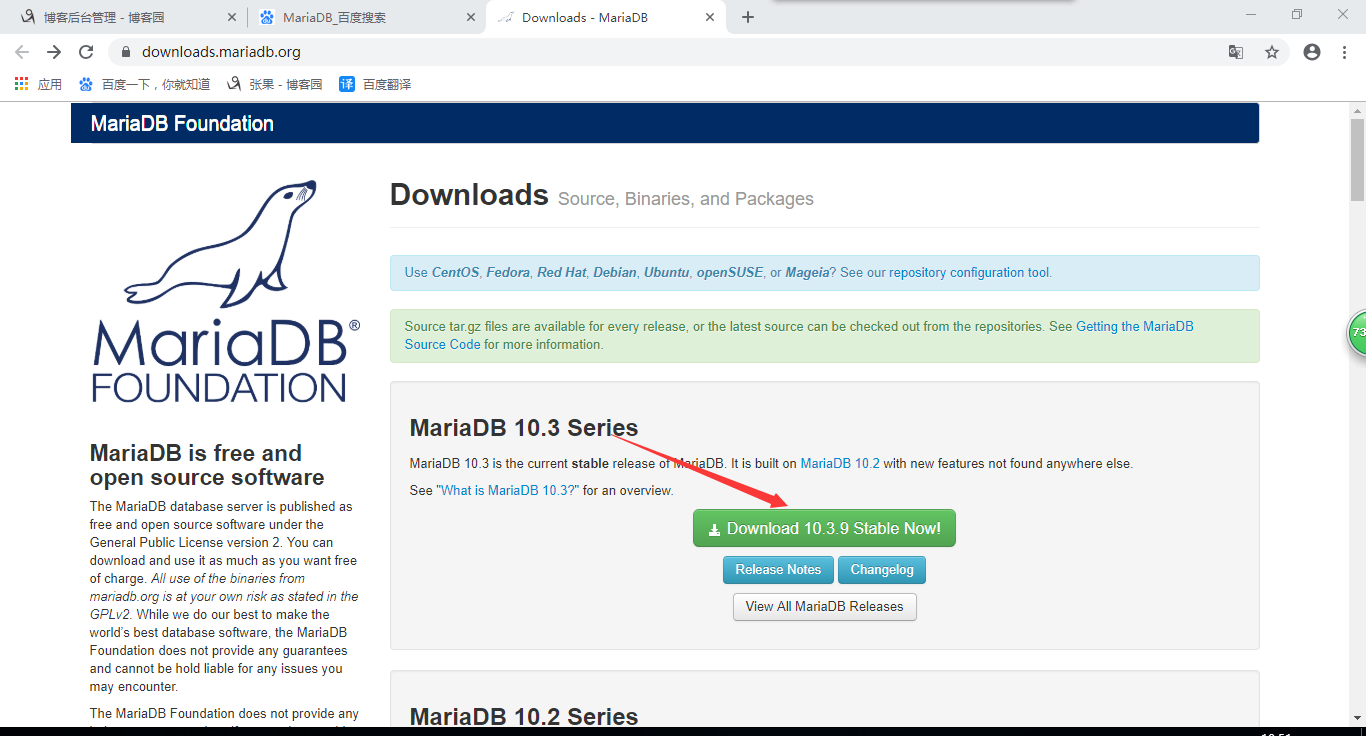This screenshot has width=1366, height=736.
Task: Open the Google Translate icon in address bar
Action: tap(1236, 52)
